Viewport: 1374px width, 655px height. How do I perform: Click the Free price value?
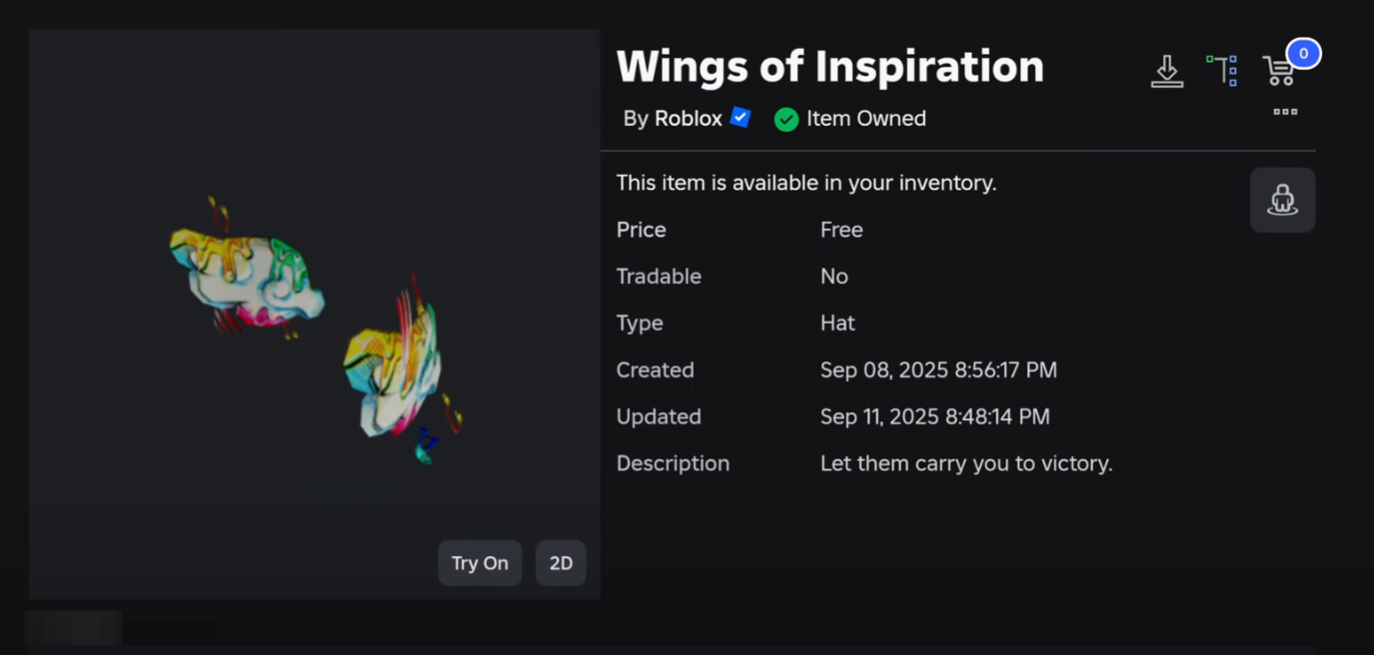click(841, 230)
